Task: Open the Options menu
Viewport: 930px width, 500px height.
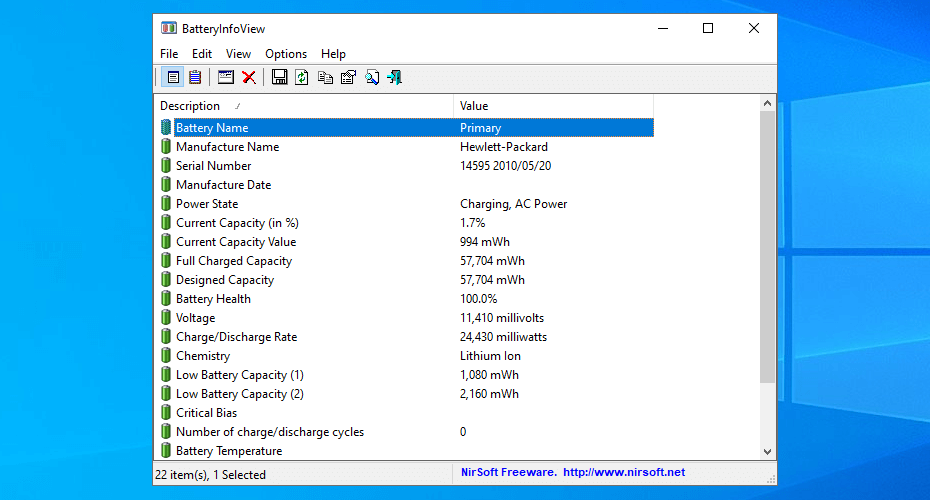Action: 286,53
